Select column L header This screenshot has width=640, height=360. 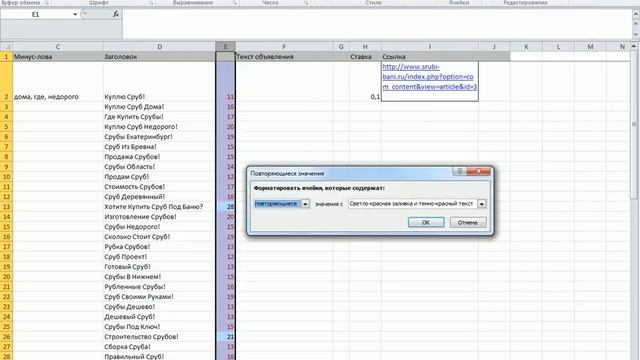coord(558,47)
